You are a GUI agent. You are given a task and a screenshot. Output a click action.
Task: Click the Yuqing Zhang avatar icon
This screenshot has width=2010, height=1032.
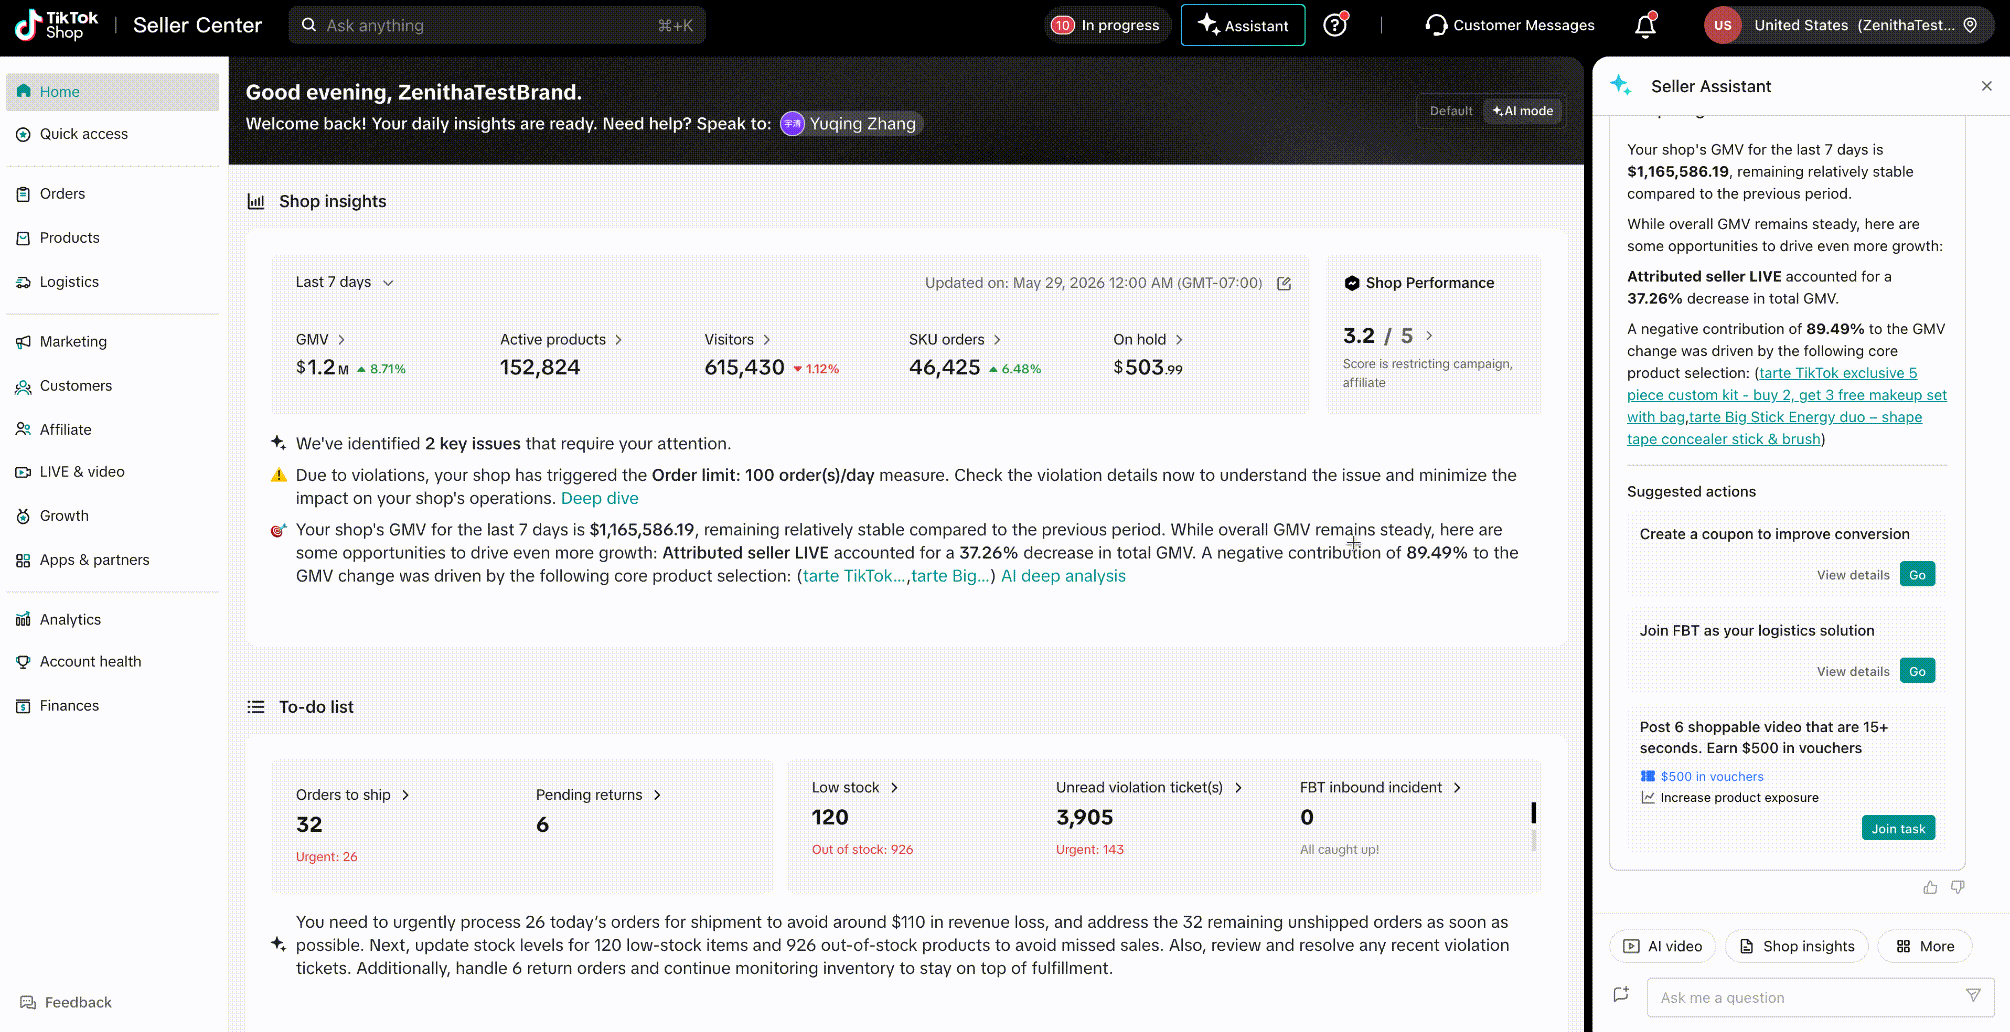point(792,123)
